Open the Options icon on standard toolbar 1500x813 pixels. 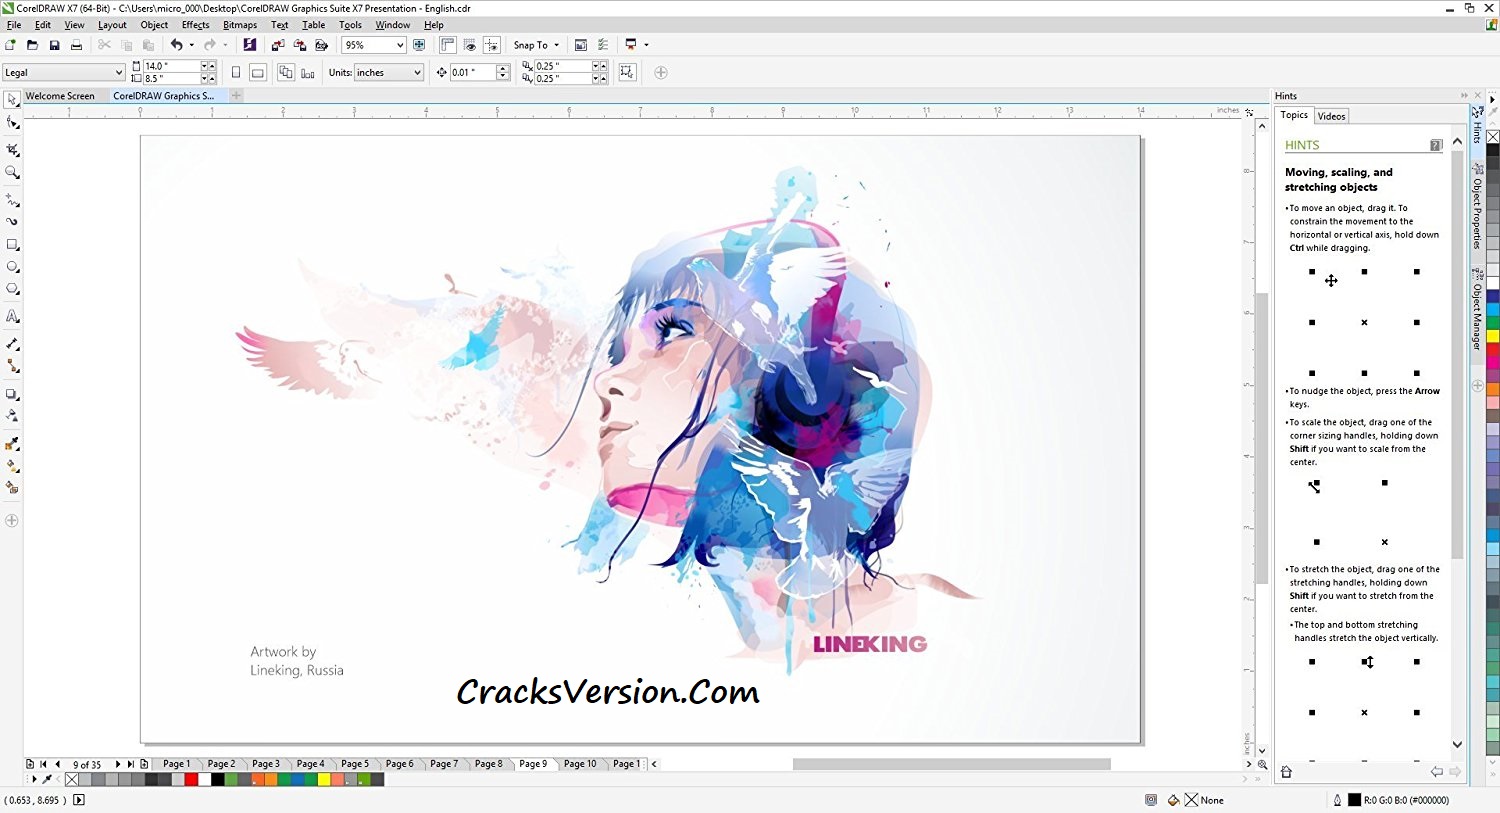coord(603,45)
